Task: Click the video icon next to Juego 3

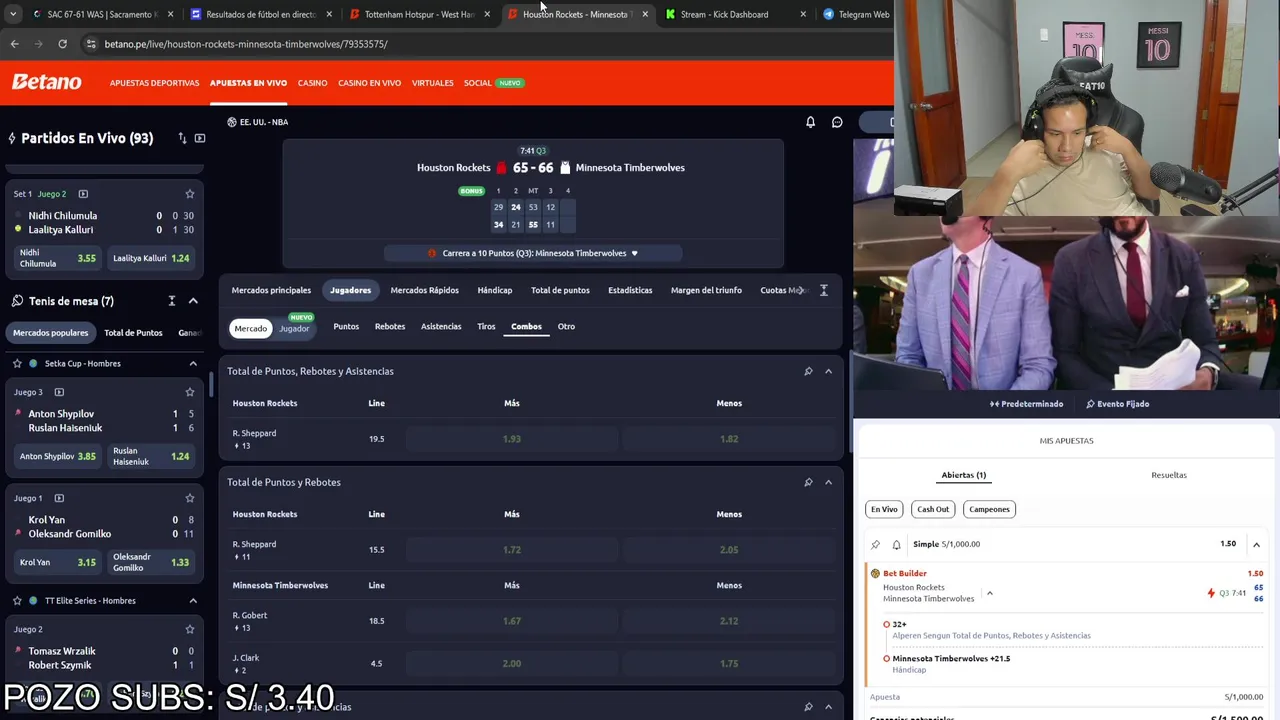Action: tap(59, 392)
